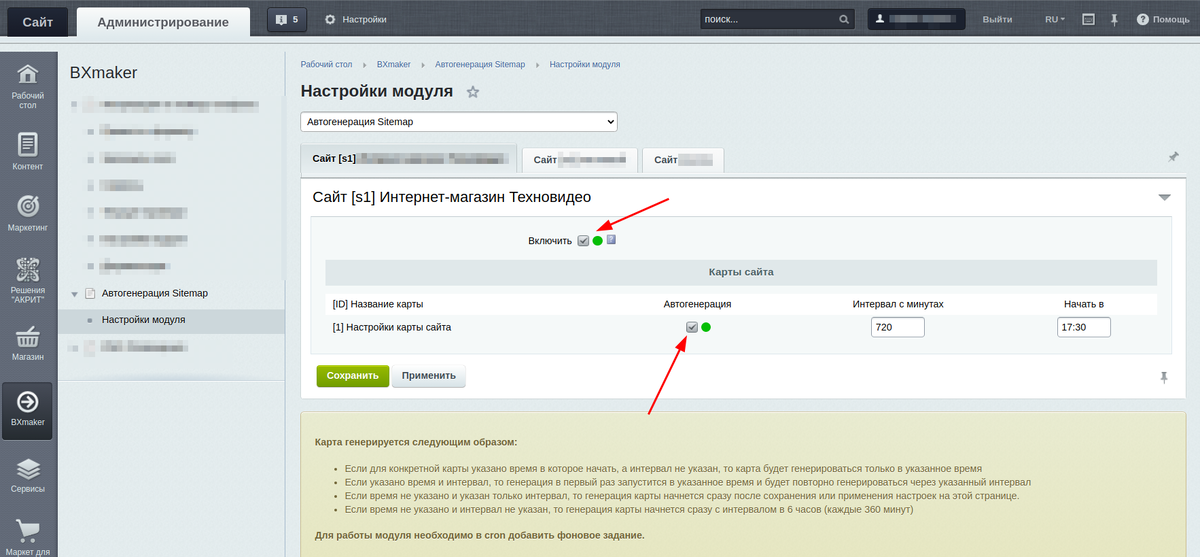This screenshot has height=557, width=1200.
Task: Pin the top admin panel
Action: (x=1114, y=19)
